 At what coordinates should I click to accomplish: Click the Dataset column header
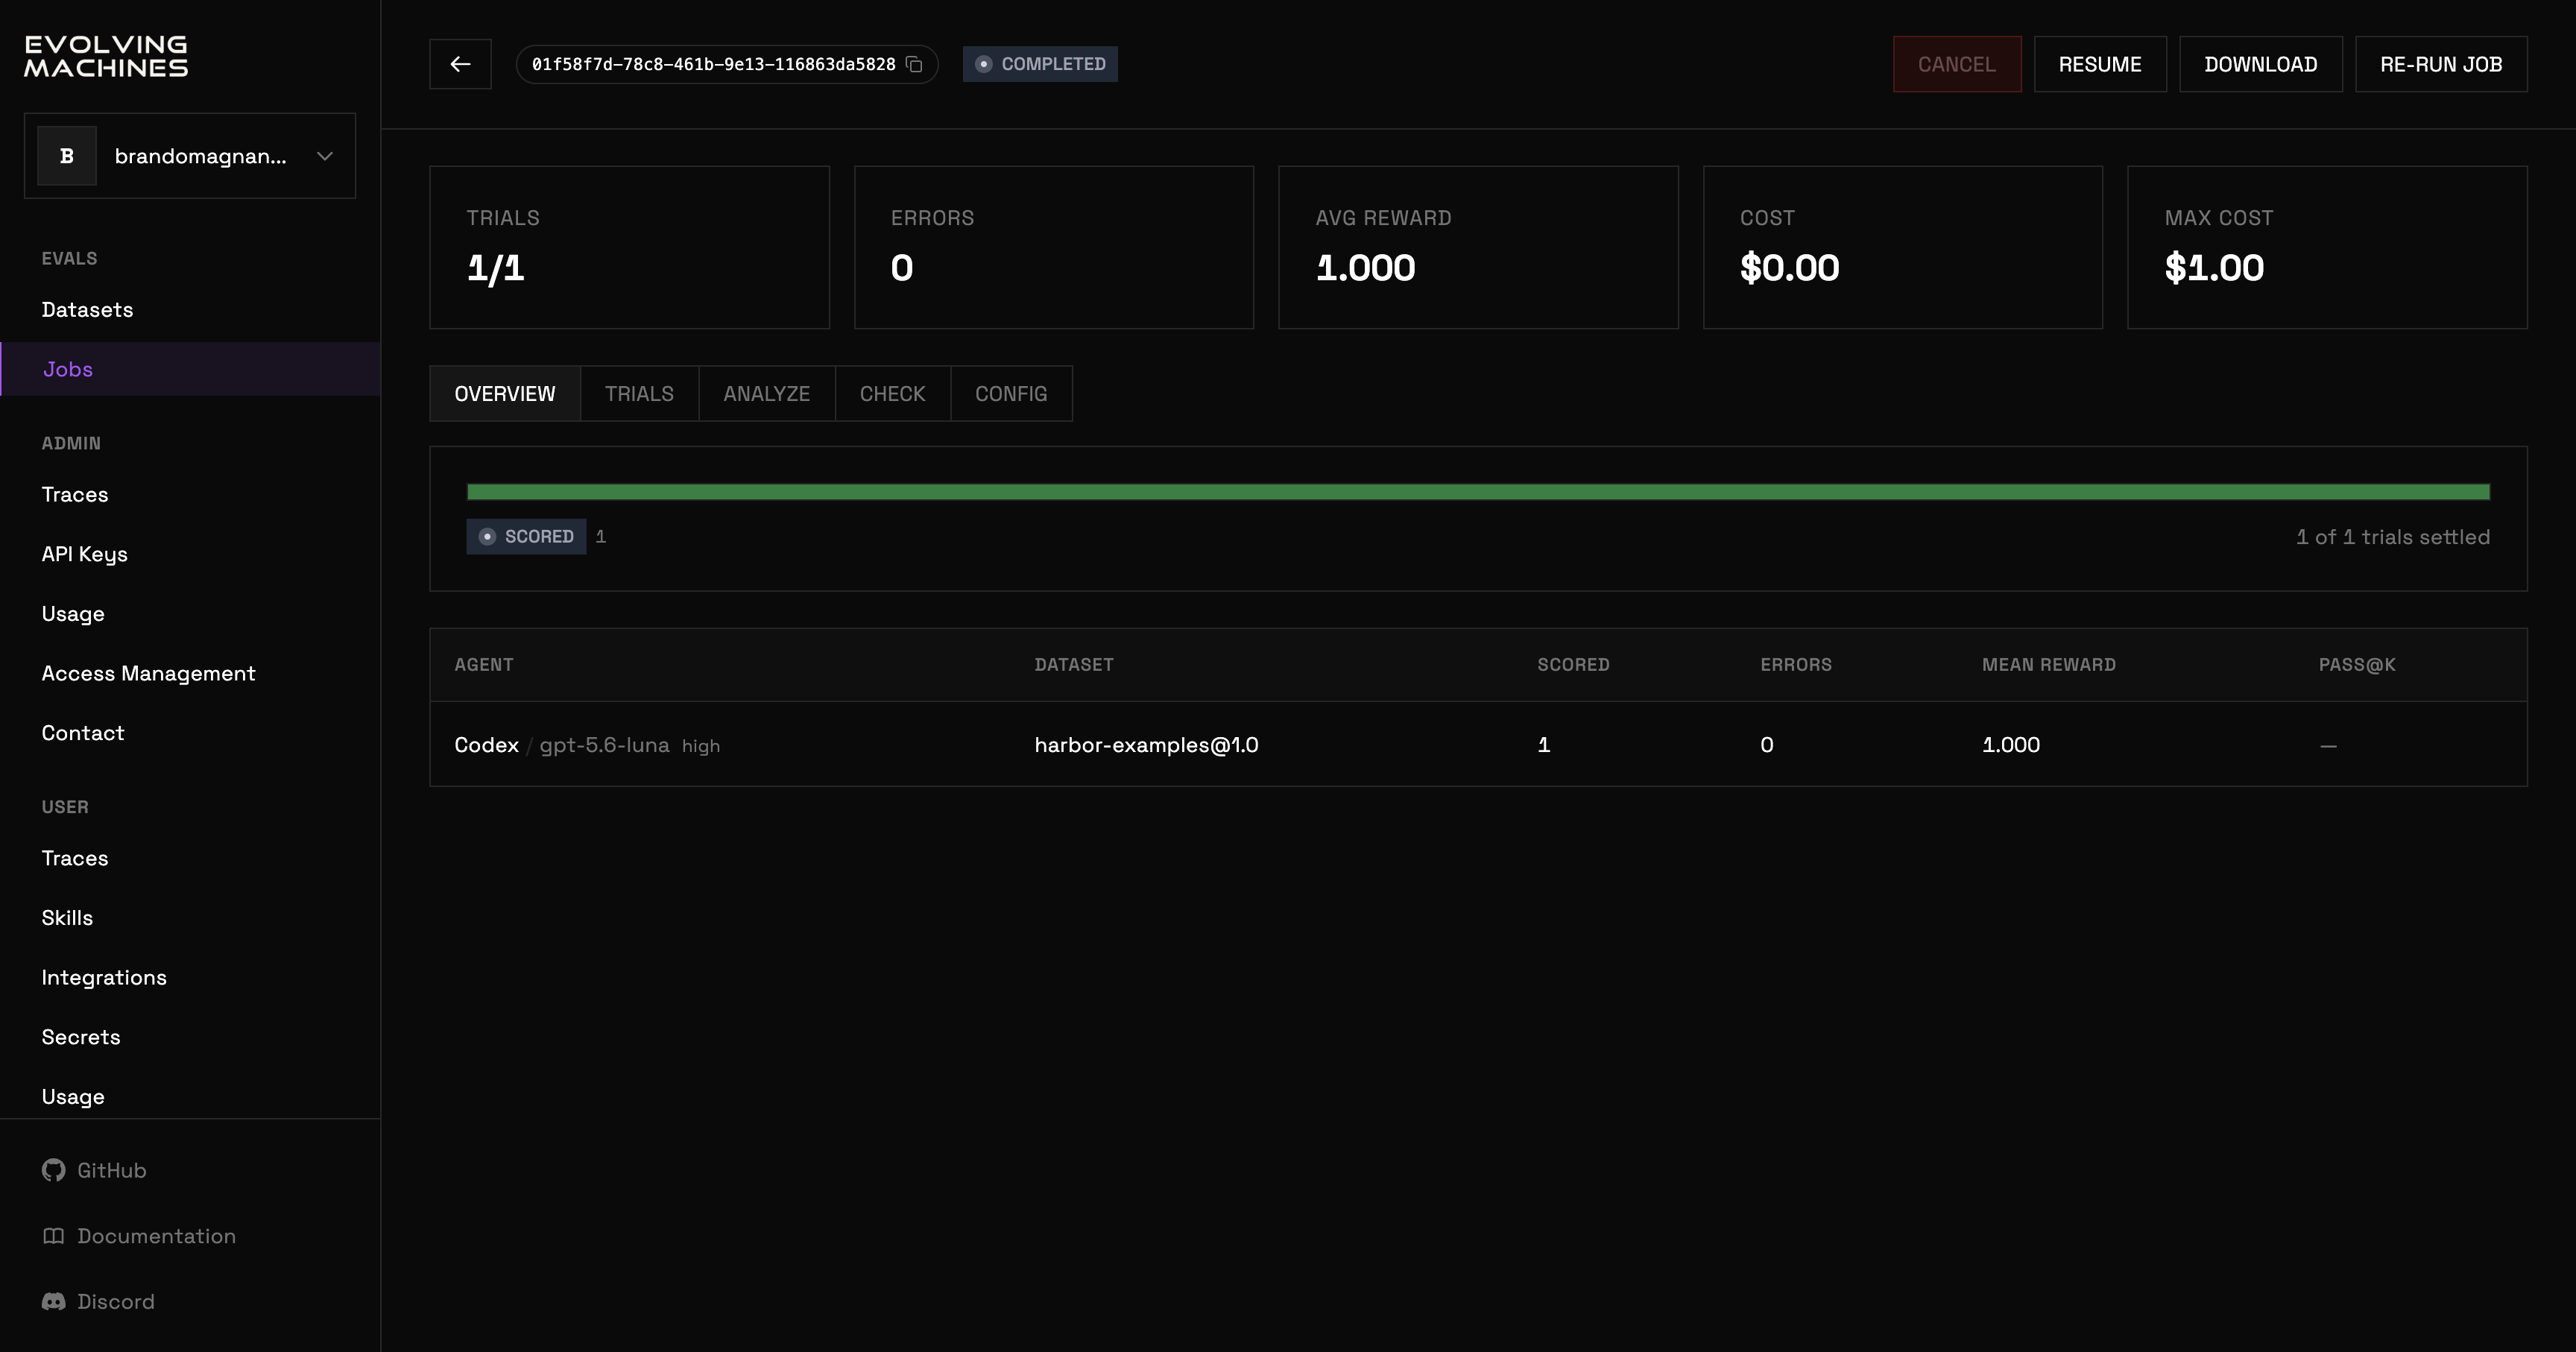pos(1074,665)
